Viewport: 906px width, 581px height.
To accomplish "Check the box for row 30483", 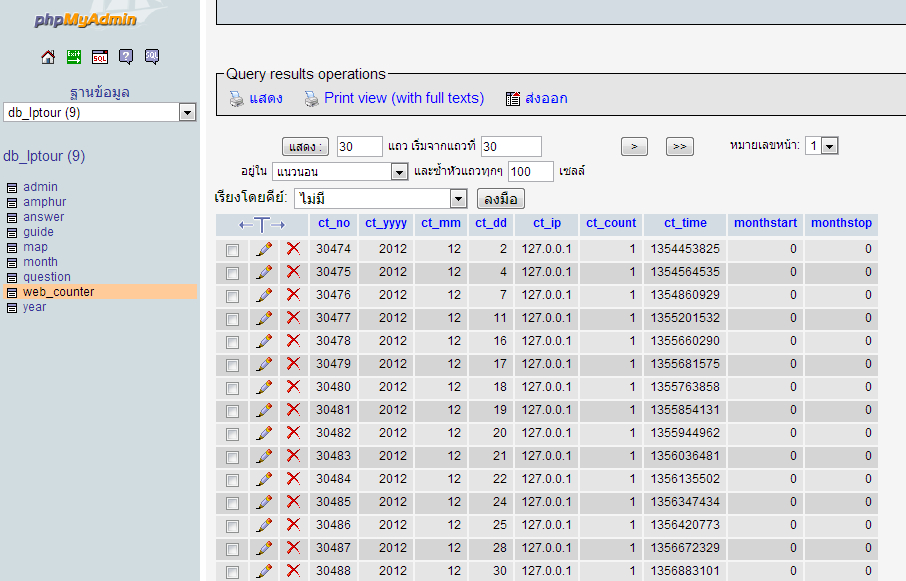I will 232,457.
